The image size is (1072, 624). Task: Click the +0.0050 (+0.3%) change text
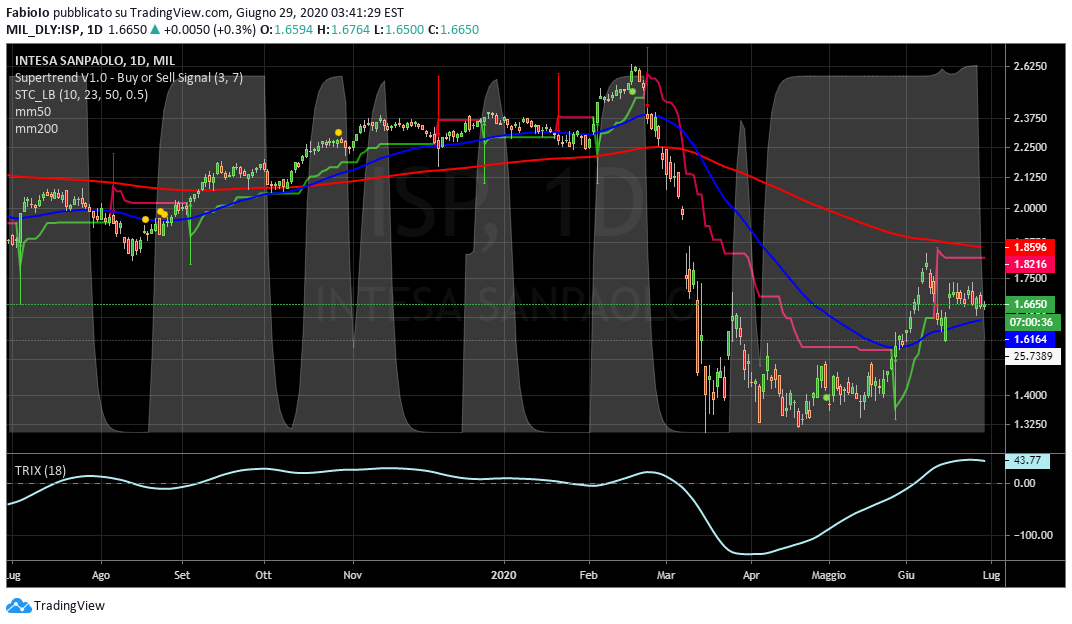pyautogui.click(x=210, y=29)
